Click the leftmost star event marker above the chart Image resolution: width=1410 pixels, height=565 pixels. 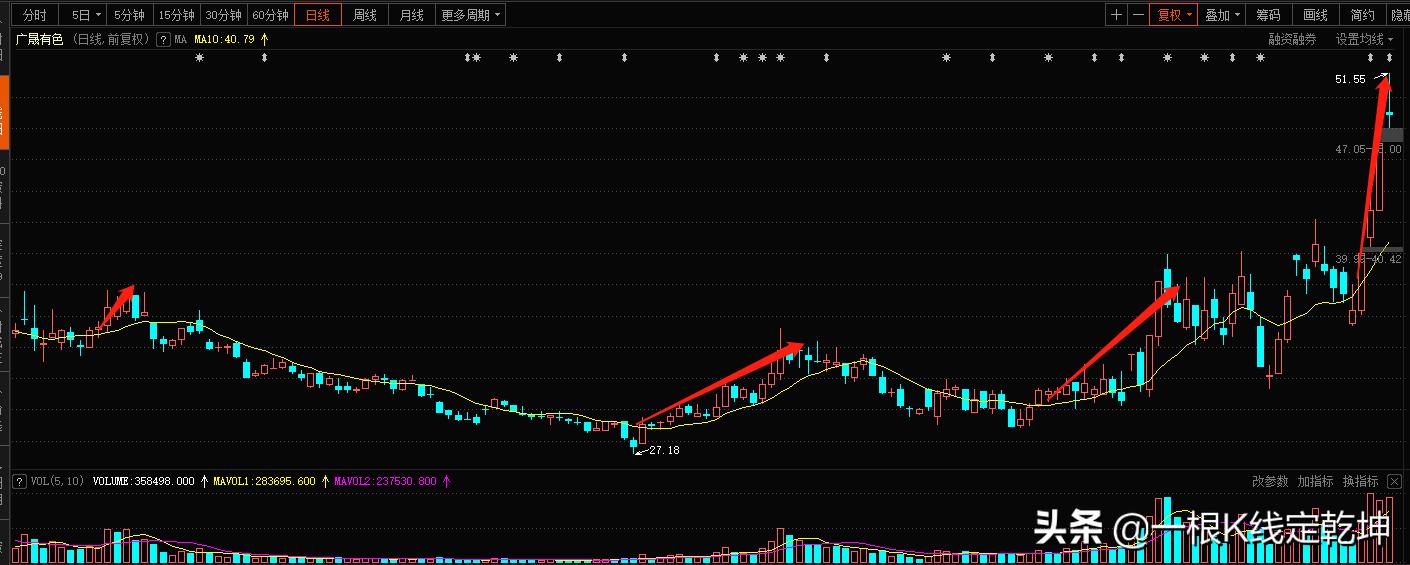click(x=199, y=58)
